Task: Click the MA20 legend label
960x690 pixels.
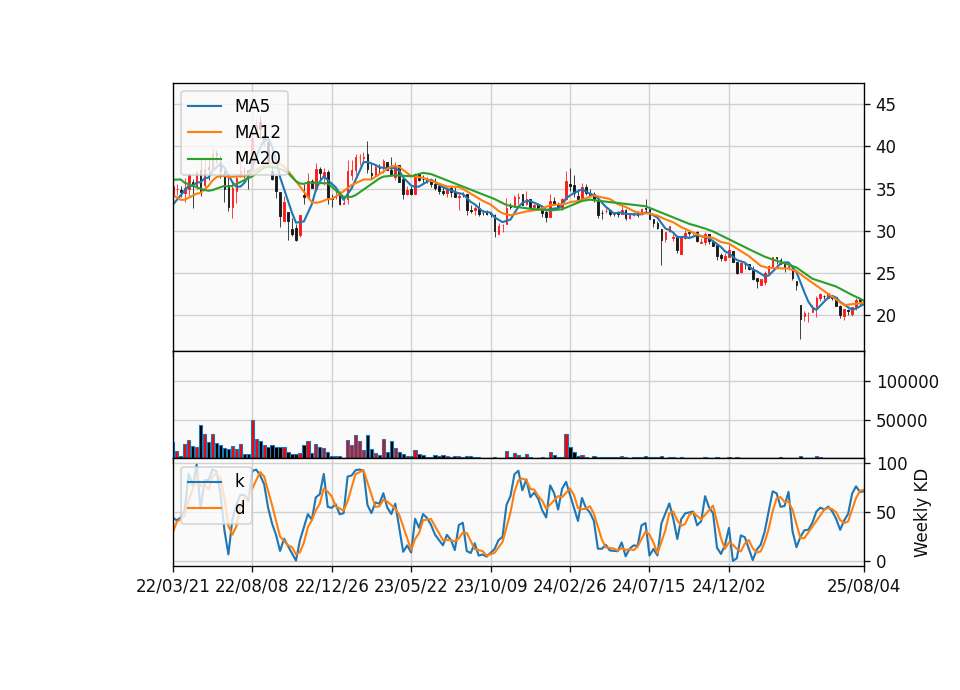Action: coord(257,158)
